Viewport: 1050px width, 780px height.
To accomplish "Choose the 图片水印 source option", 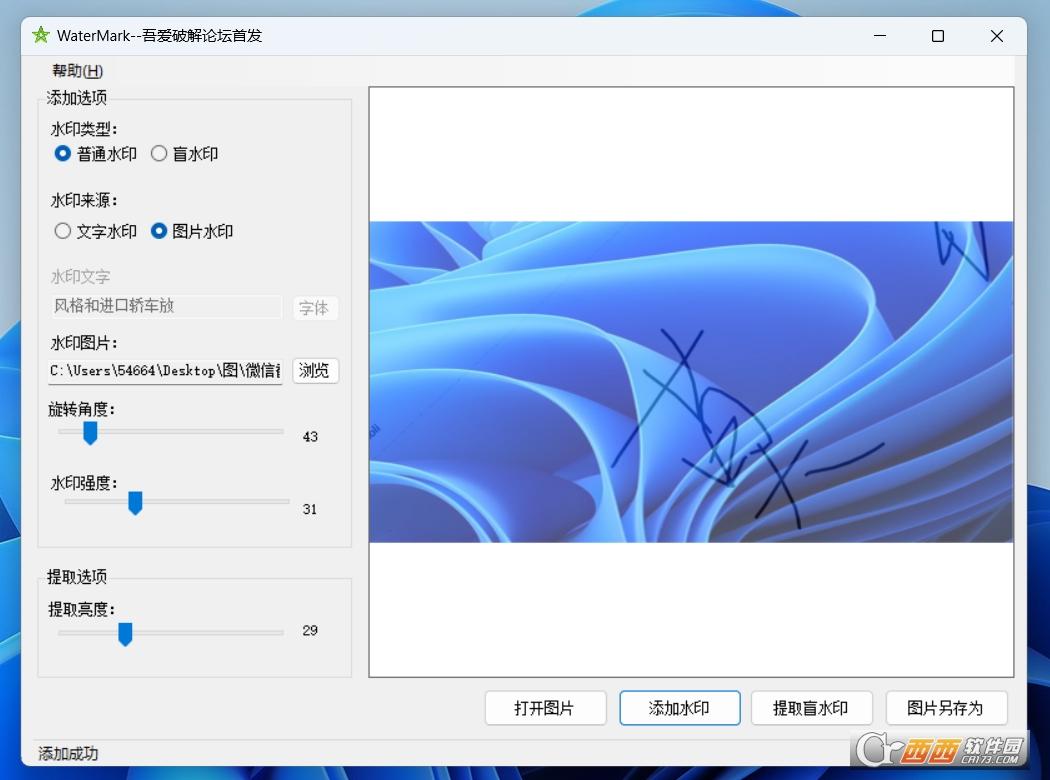I will (x=192, y=232).
